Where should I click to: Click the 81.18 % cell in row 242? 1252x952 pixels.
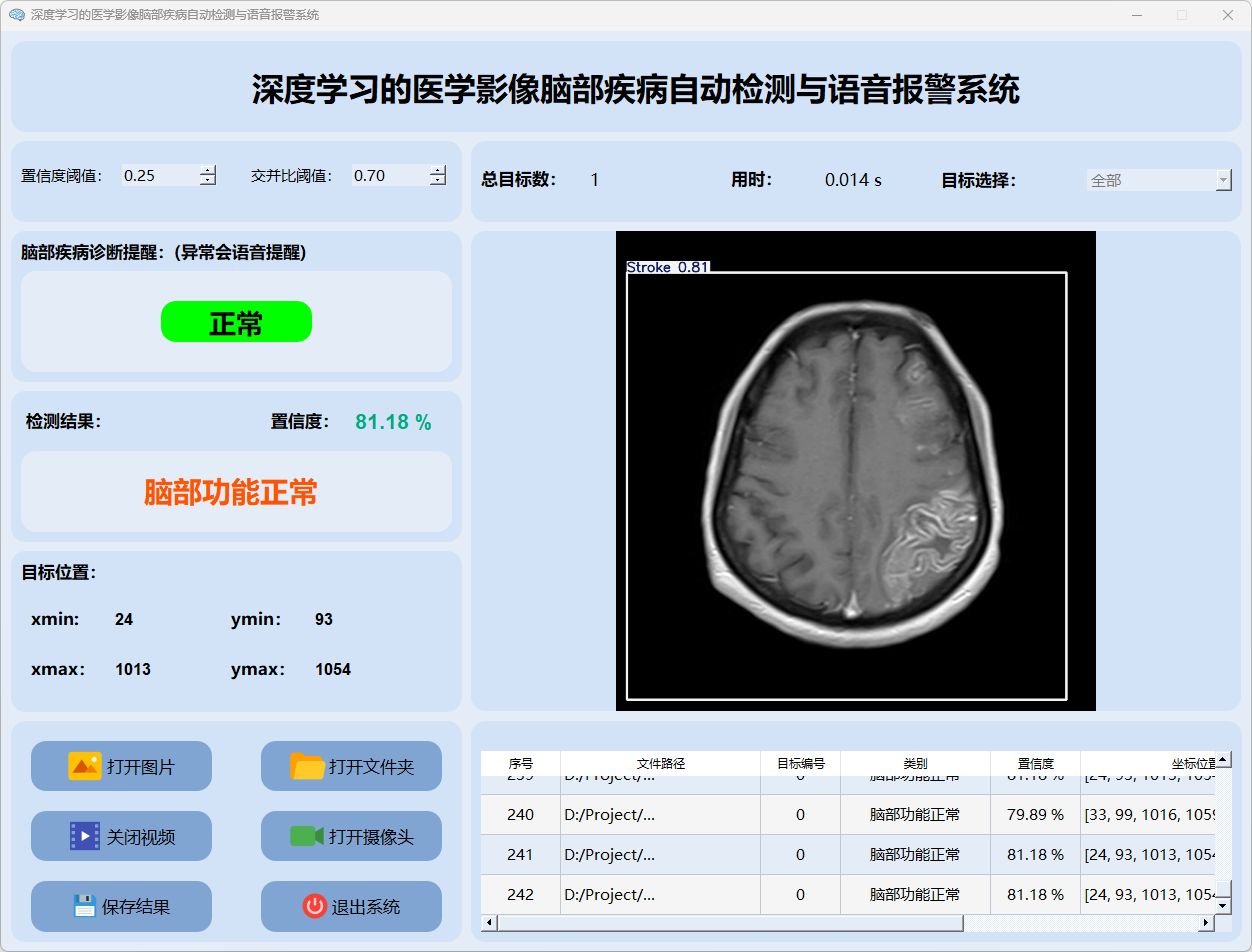[1035, 895]
